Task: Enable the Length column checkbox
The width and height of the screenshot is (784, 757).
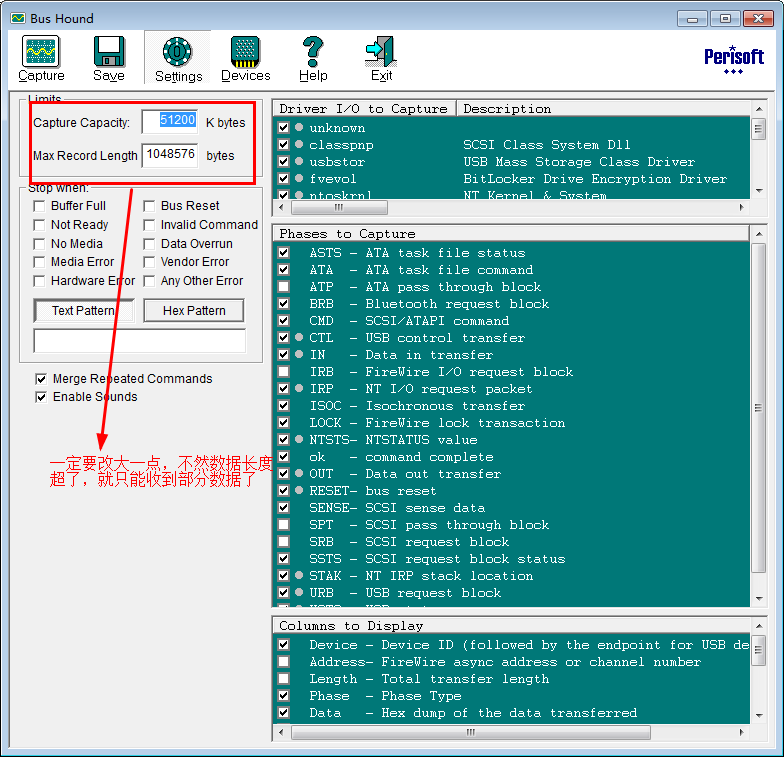Action: coord(284,678)
